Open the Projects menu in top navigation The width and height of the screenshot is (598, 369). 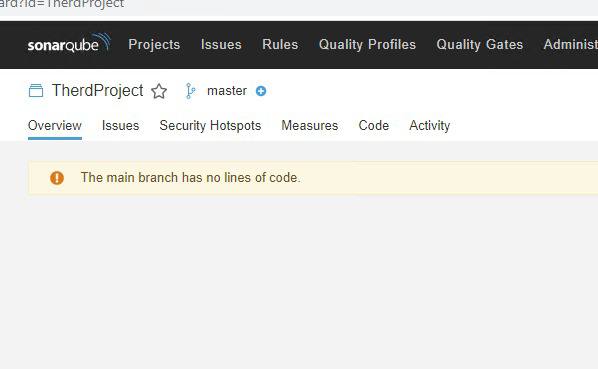(x=154, y=45)
